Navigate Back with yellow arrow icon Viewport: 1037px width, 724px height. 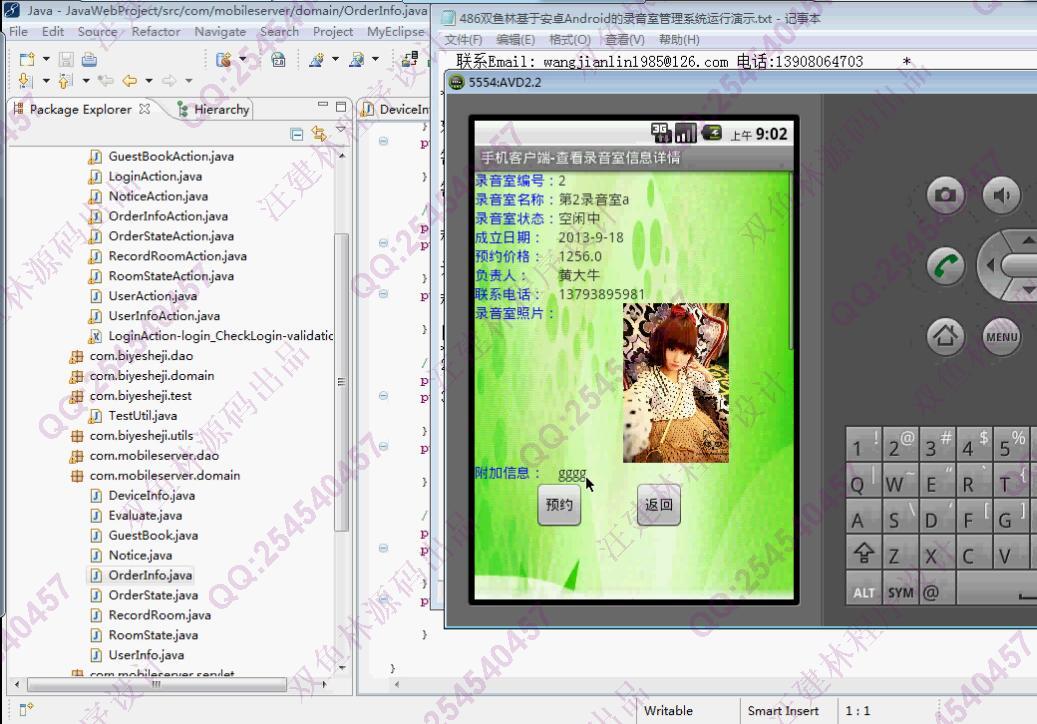(130, 81)
